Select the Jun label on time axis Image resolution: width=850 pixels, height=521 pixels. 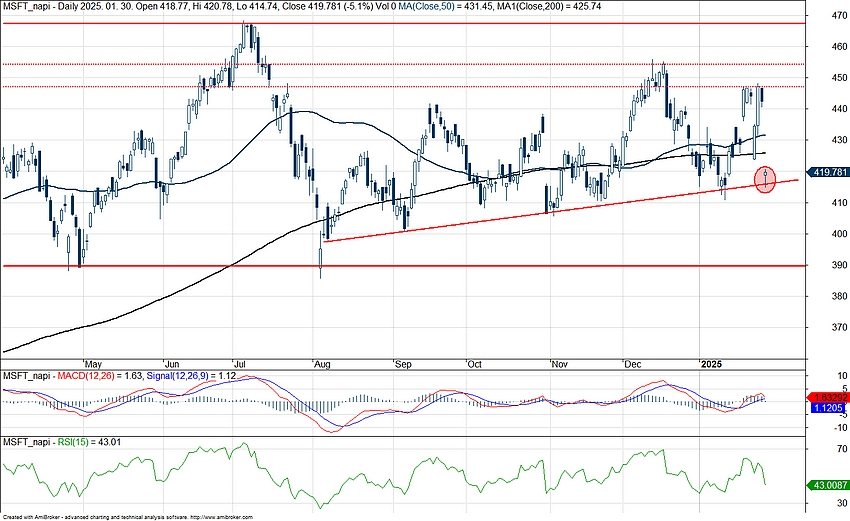[172, 364]
